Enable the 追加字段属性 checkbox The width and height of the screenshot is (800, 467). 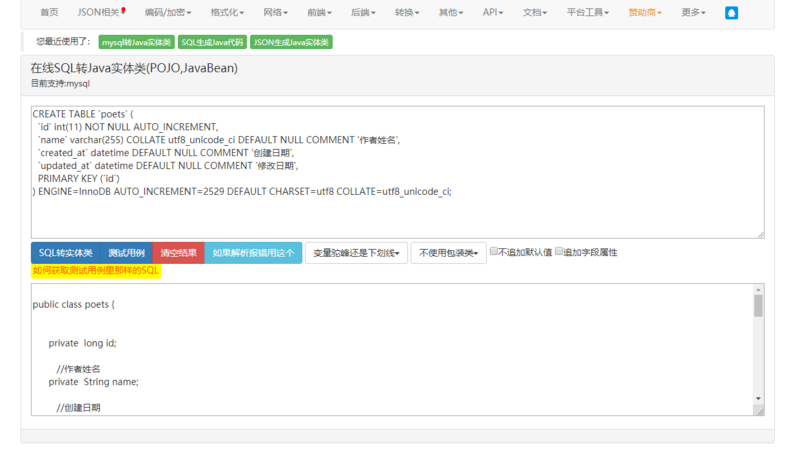click(x=559, y=251)
